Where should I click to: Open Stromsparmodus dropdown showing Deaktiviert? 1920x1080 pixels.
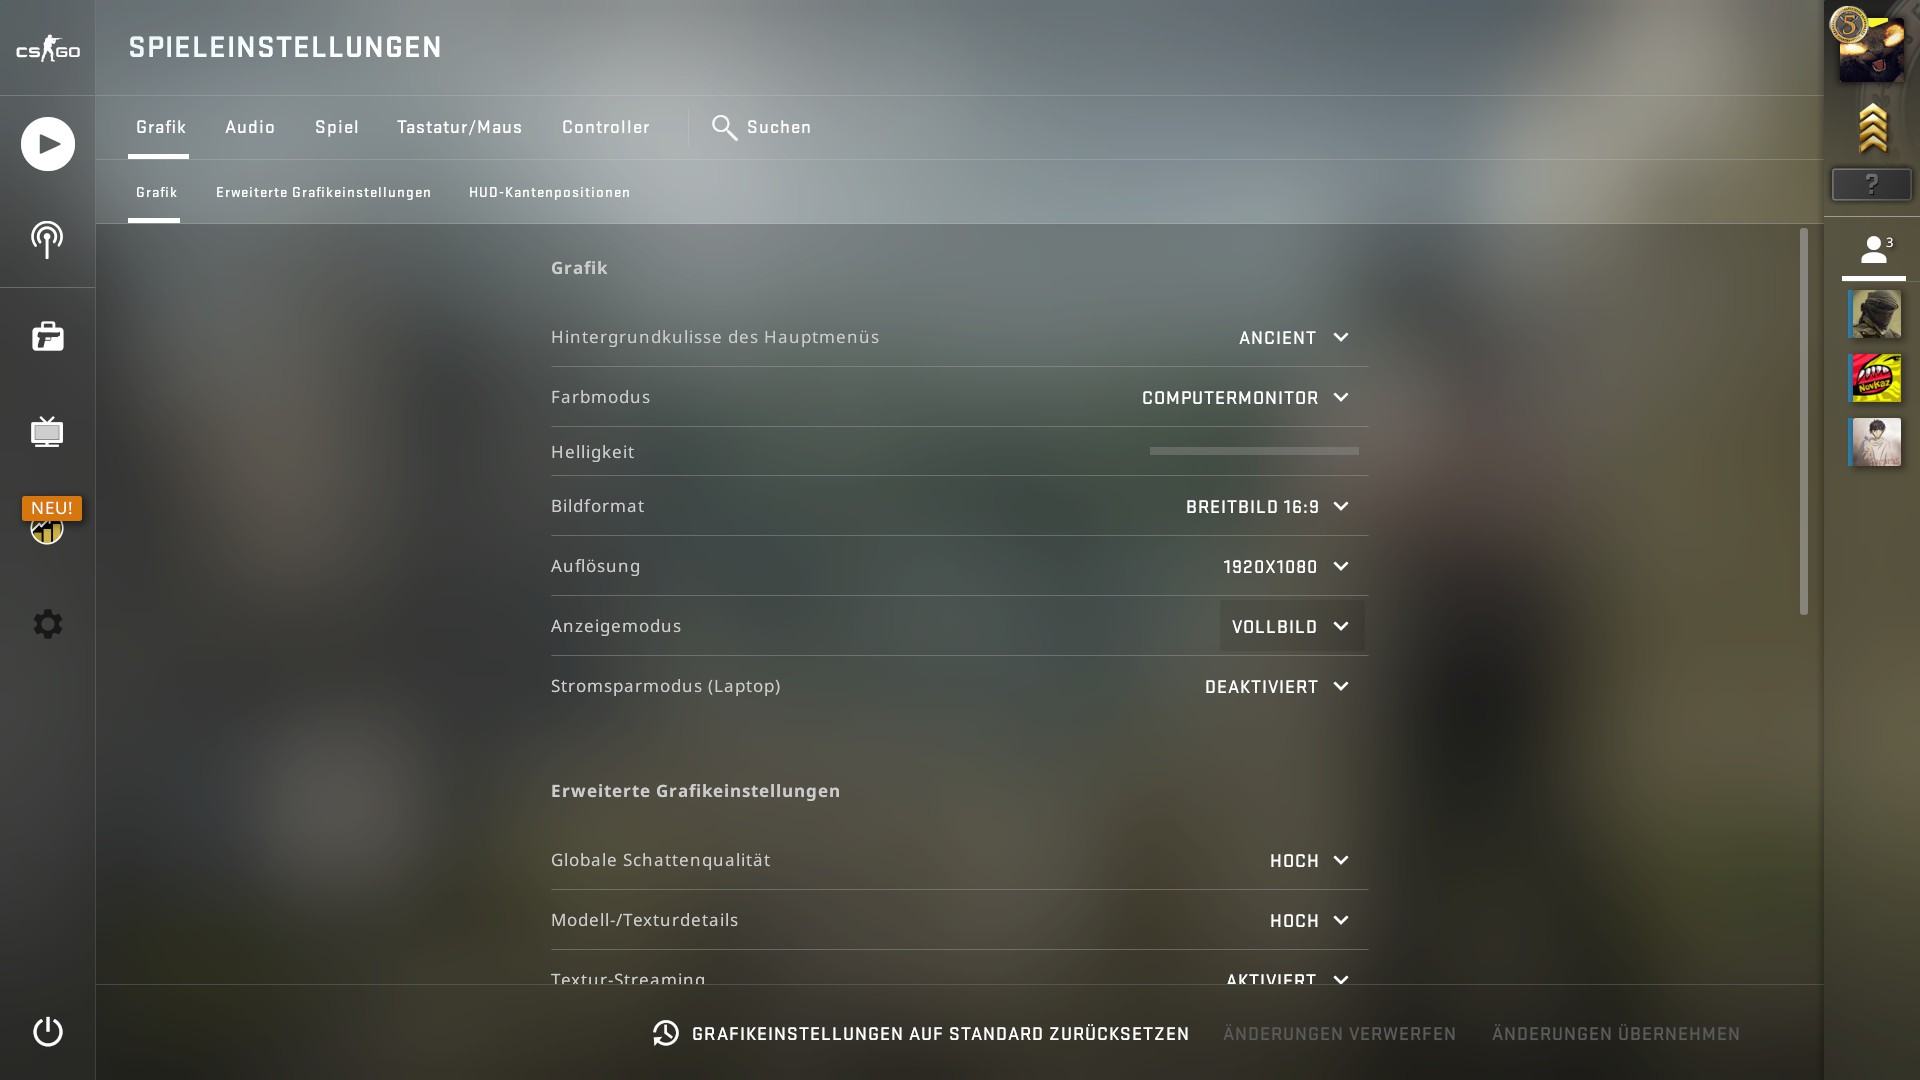click(1277, 687)
